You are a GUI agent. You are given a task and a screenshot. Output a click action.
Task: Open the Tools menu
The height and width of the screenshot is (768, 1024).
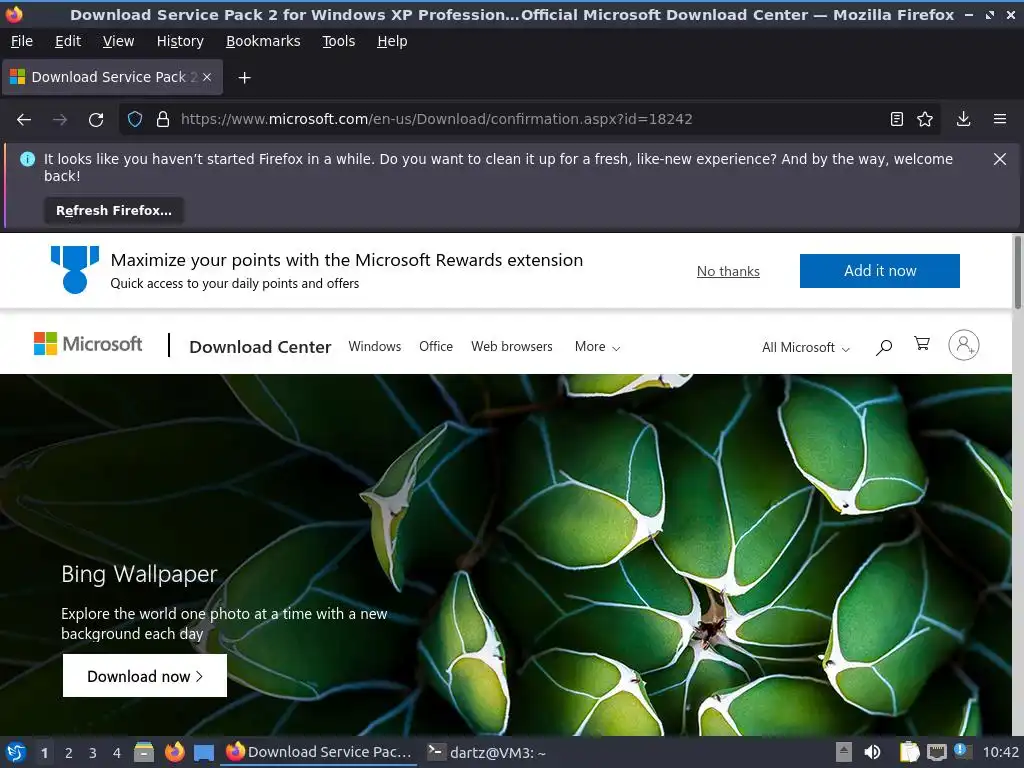pos(338,41)
